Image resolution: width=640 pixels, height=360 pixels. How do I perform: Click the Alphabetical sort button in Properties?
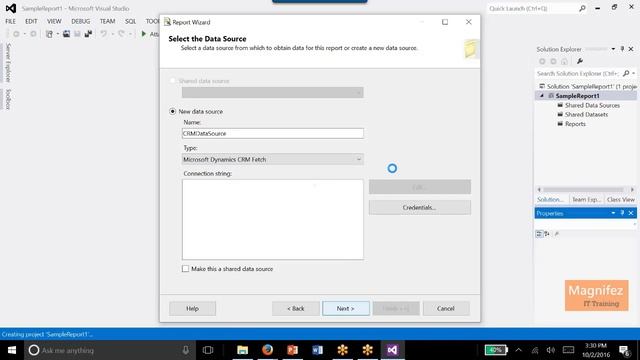(x=547, y=234)
